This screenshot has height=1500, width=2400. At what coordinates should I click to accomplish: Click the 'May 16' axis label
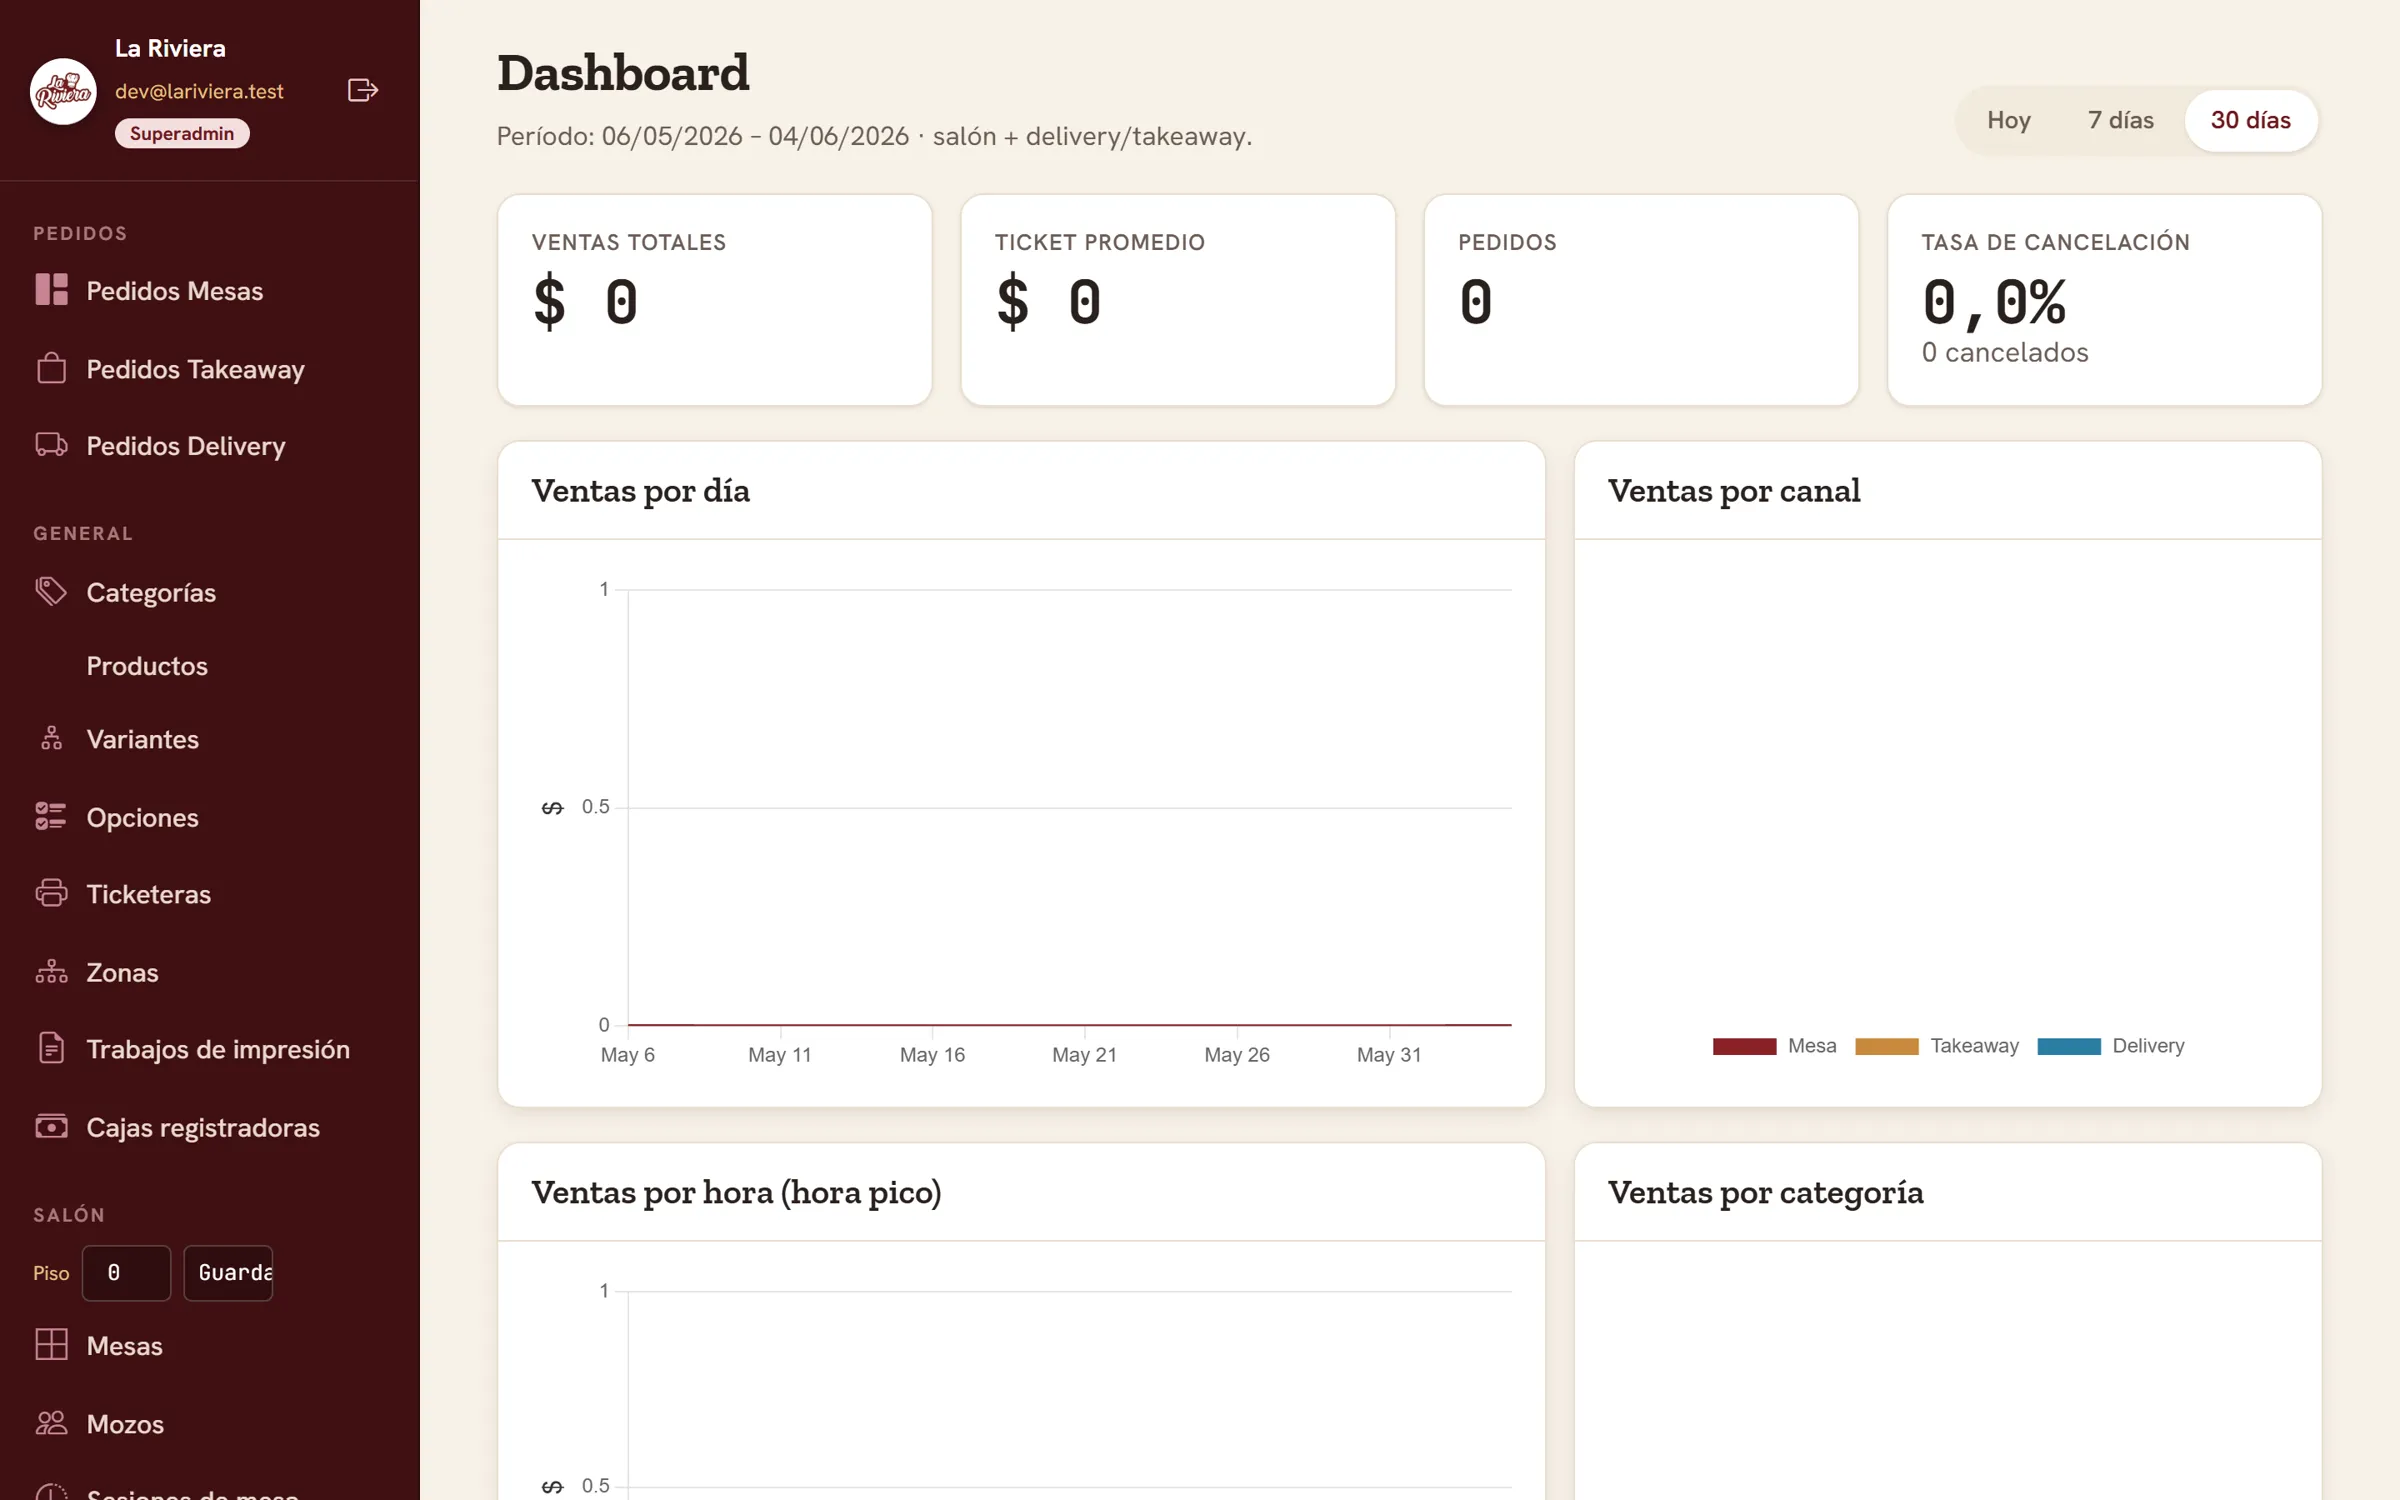[x=932, y=1055]
